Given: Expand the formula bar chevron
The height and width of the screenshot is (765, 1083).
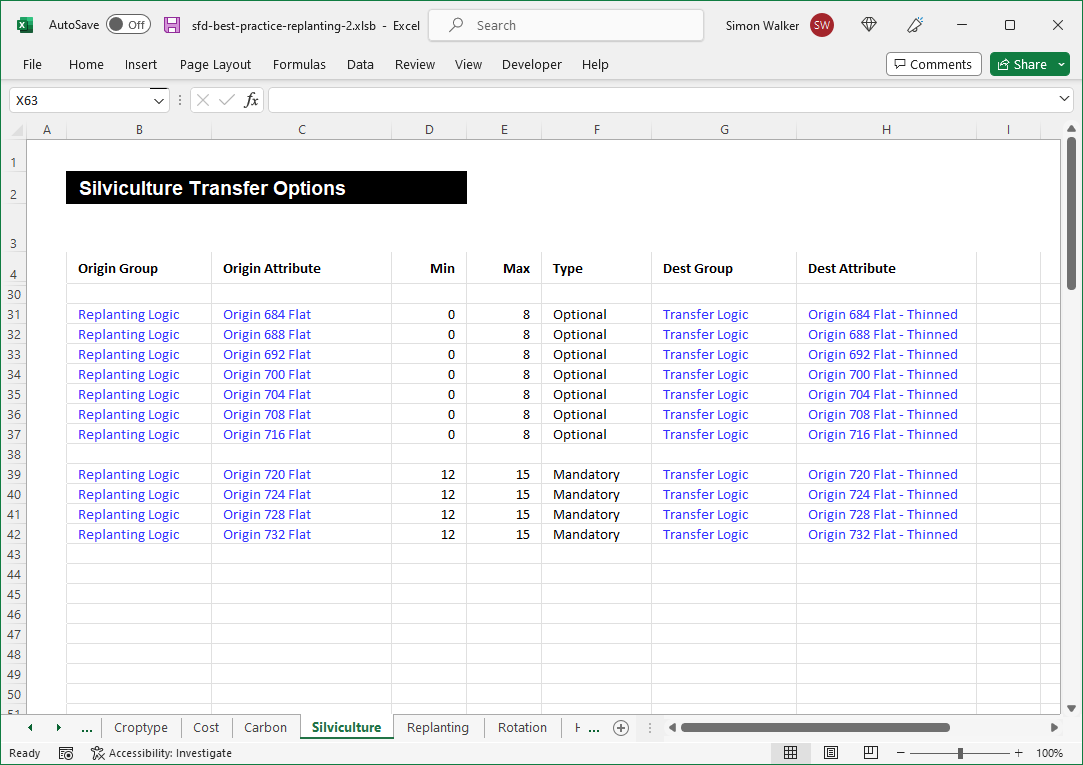Looking at the screenshot, I should tap(1064, 100).
